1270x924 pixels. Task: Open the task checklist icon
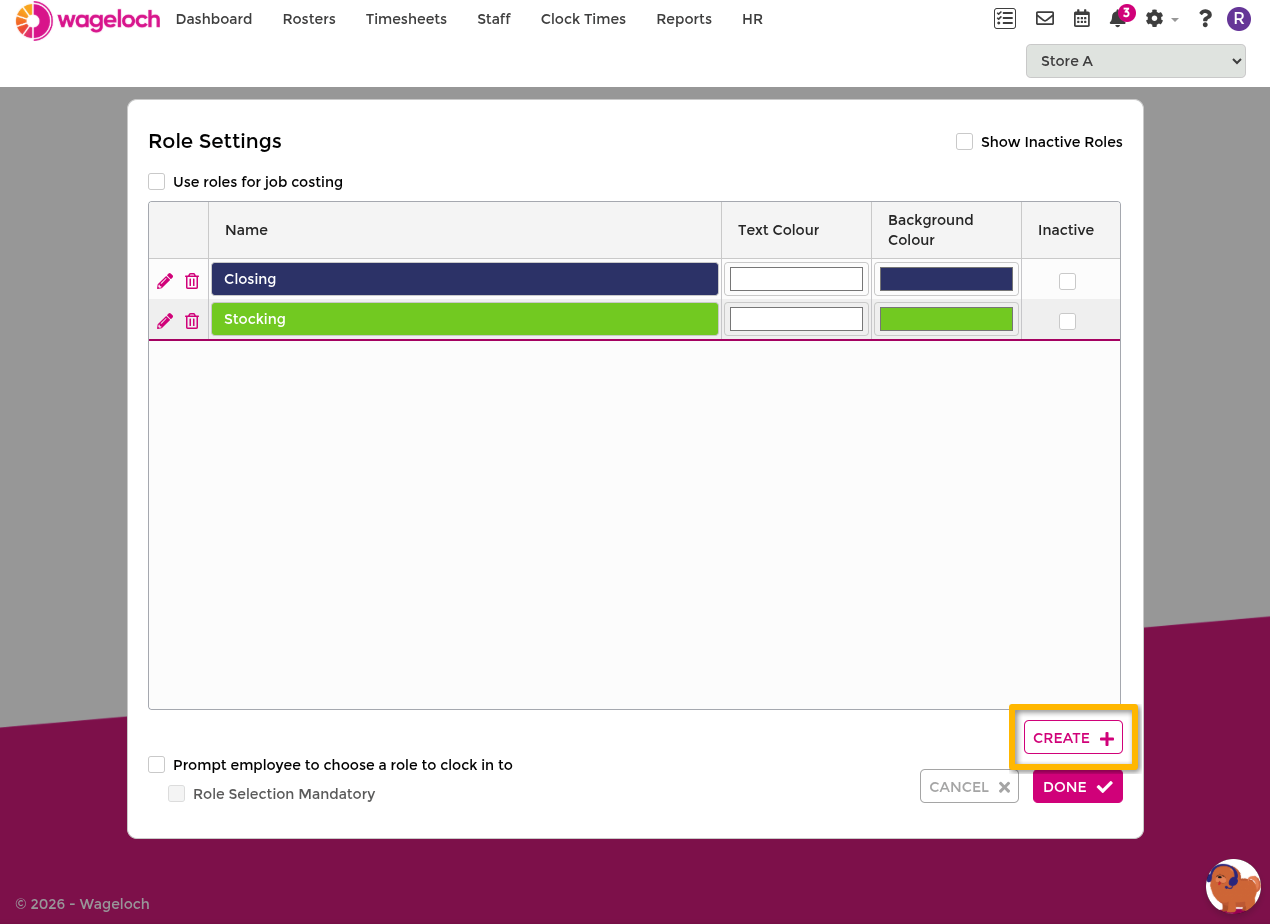click(1005, 18)
